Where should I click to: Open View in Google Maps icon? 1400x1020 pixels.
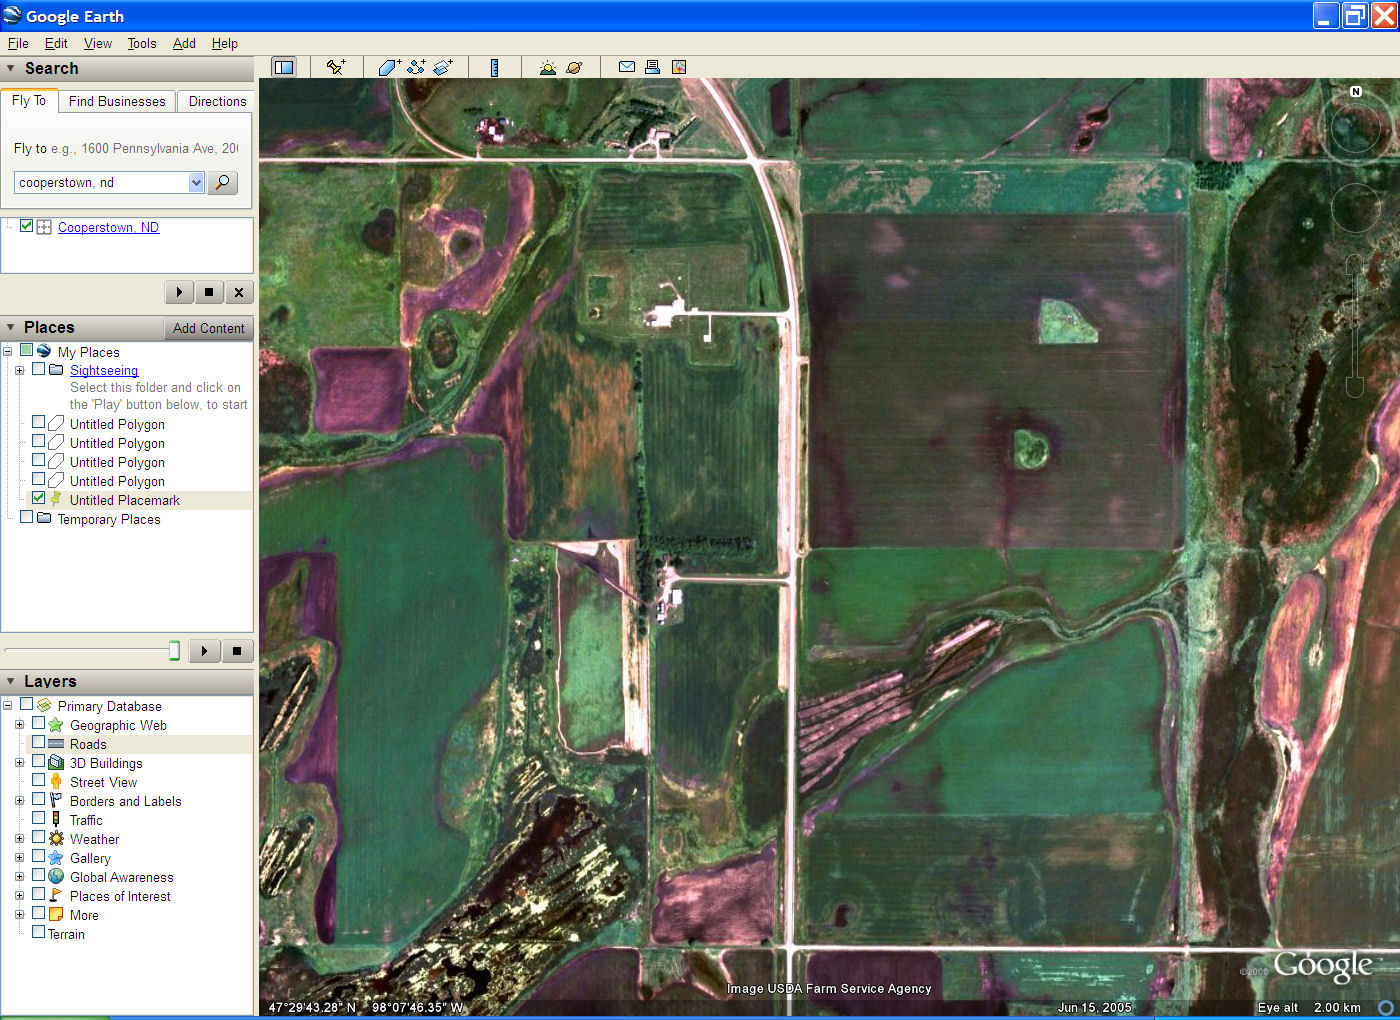[x=679, y=67]
